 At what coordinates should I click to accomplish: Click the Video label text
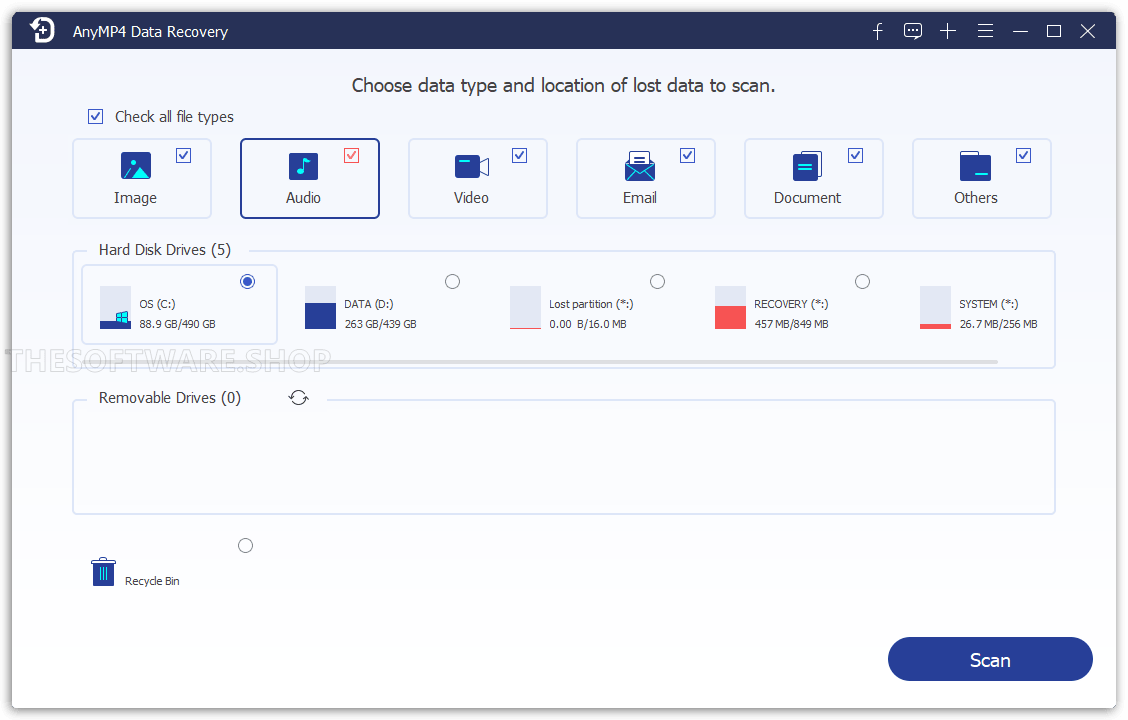tap(471, 198)
